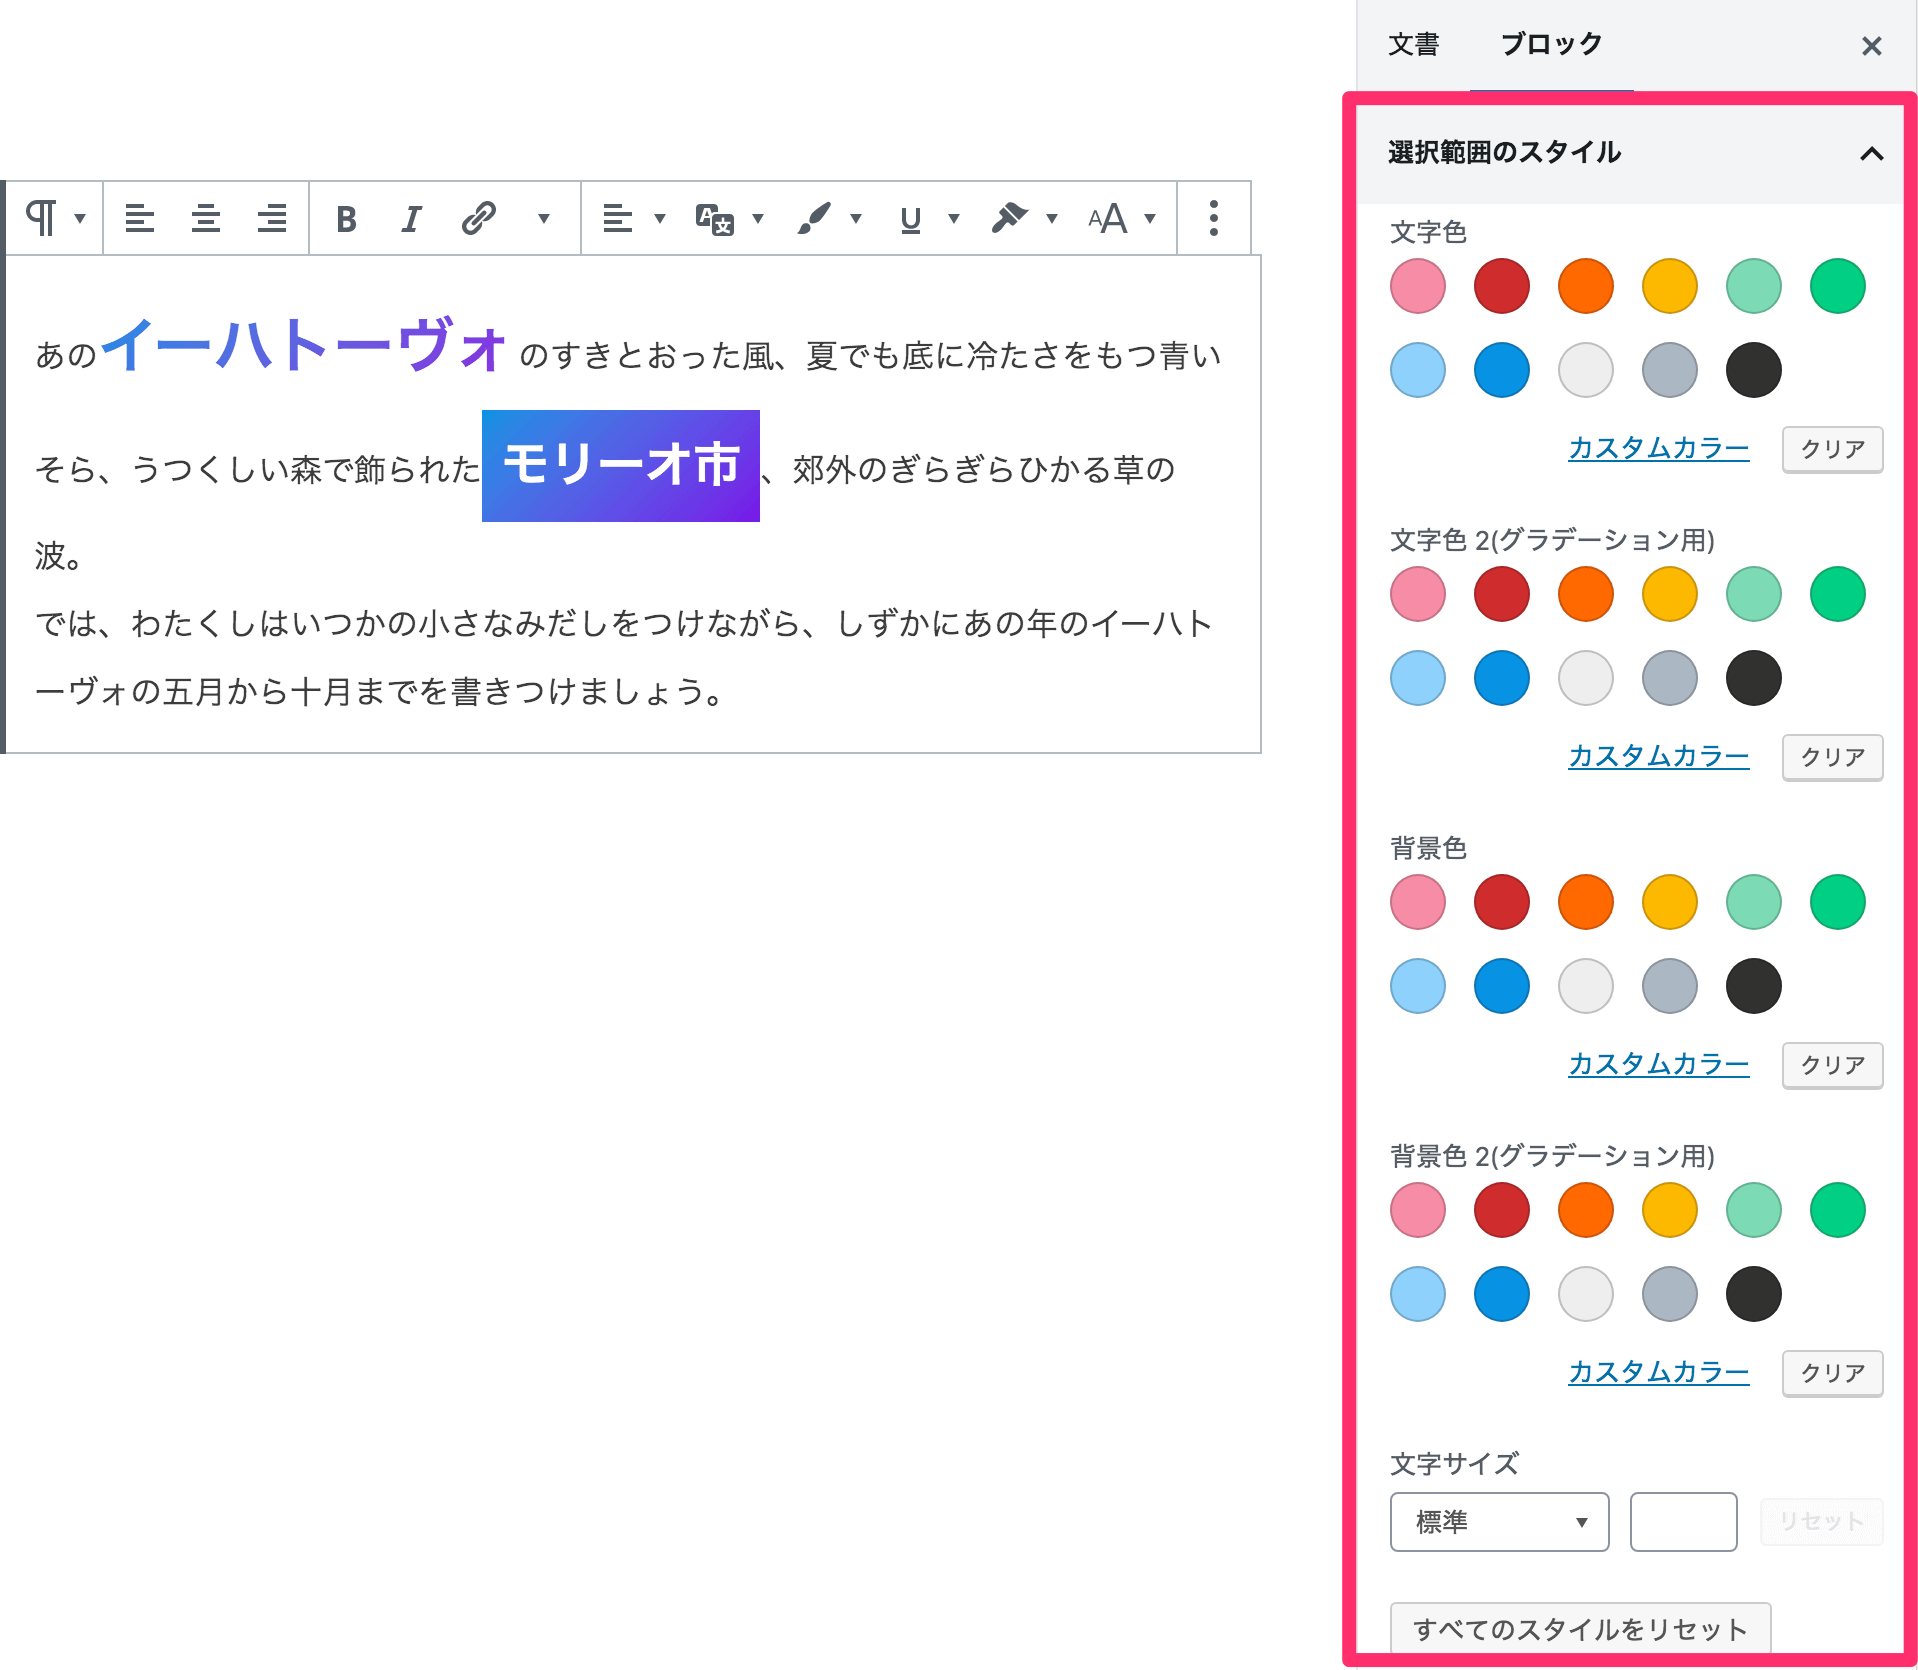Close the settings sidebar
Viewport: 1918px width, 1670px height.
click(x=1871, y=46)
